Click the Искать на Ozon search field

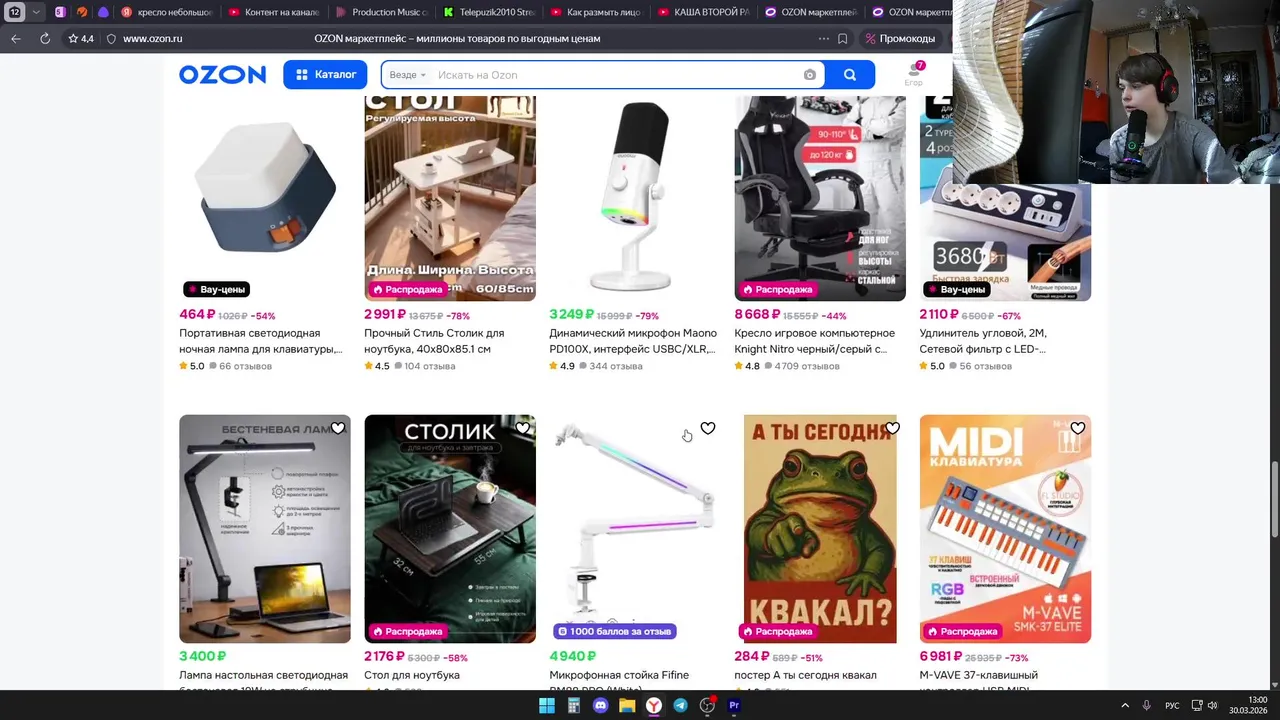[x=615, y=75]
